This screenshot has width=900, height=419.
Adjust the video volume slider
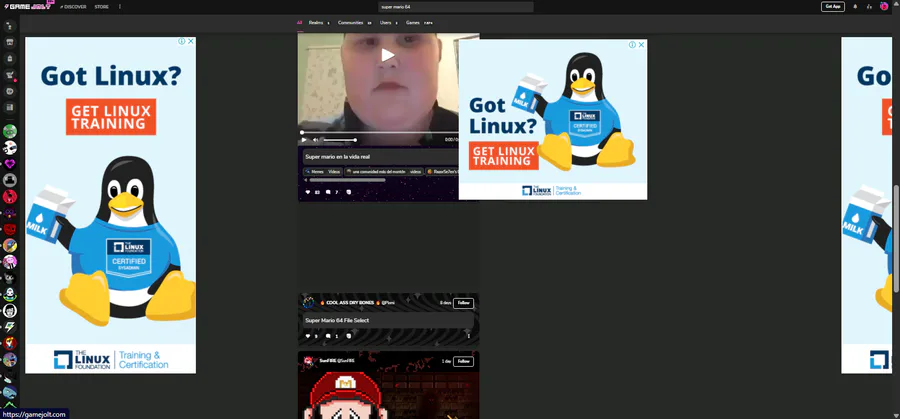tap(339, 139)
